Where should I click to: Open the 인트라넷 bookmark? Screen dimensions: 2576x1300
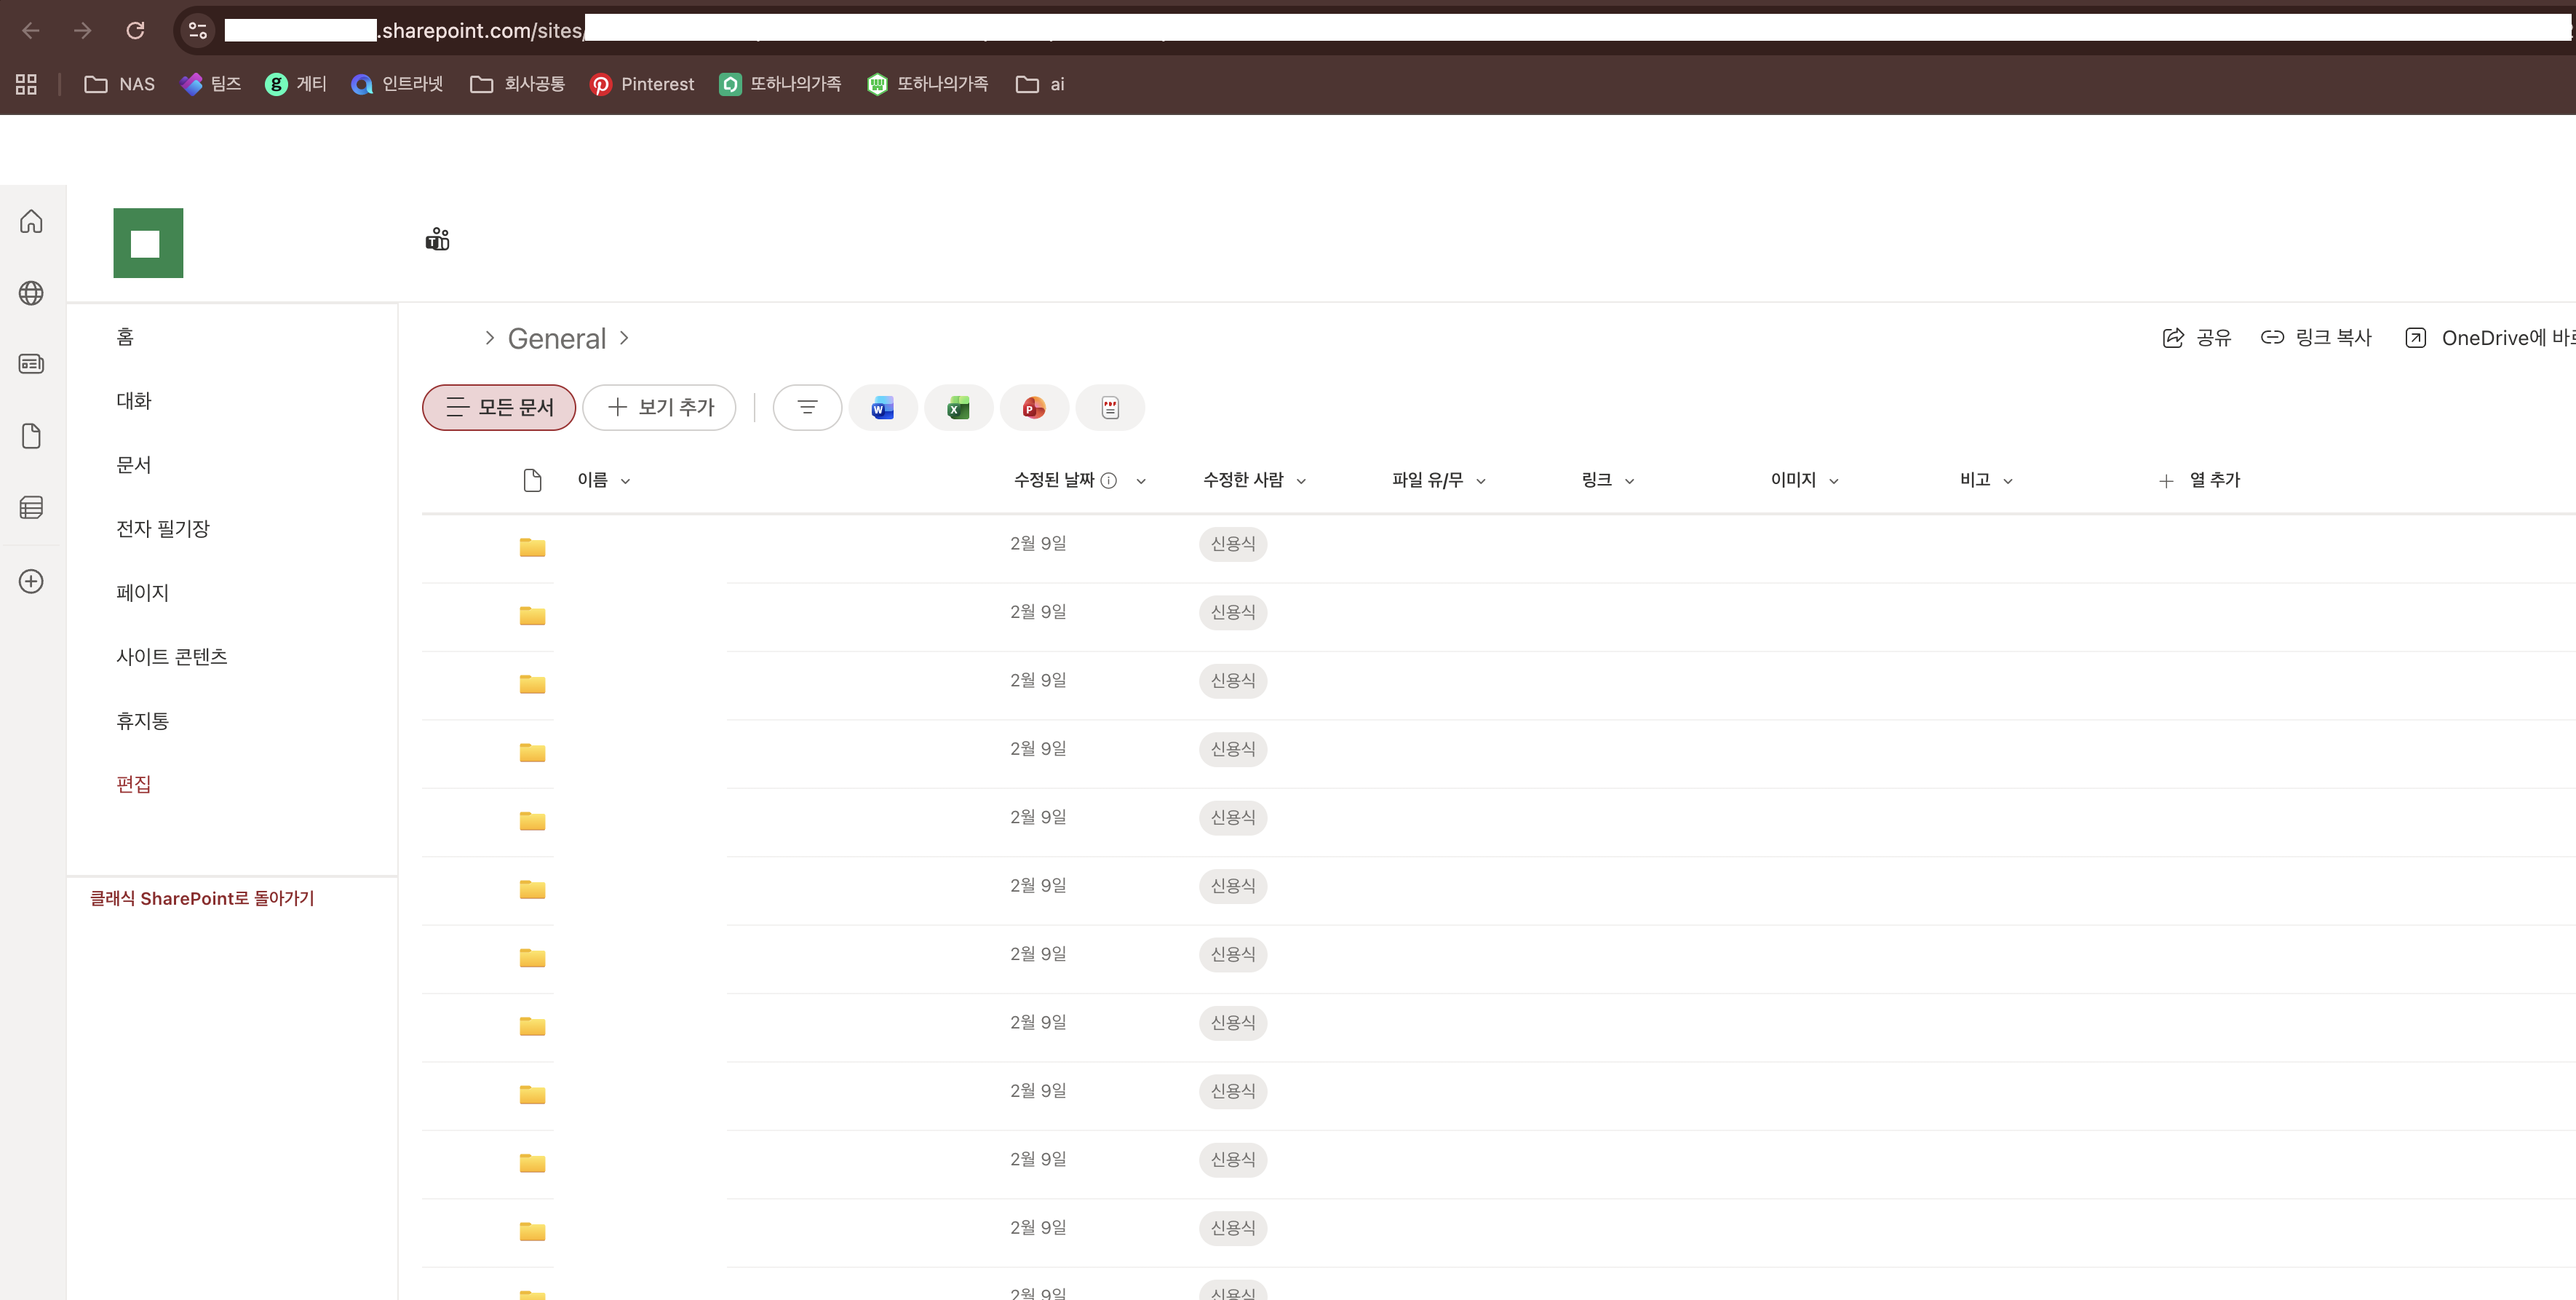(x=397, y=84)
